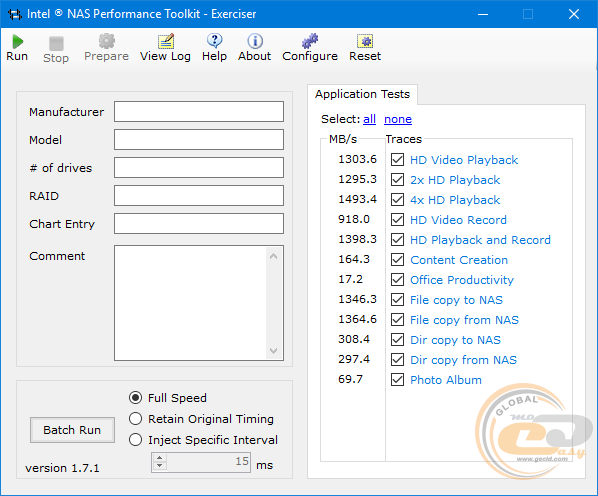Click the Photo Album trace label
The image size is (598, 496).
tap(445, 380)
